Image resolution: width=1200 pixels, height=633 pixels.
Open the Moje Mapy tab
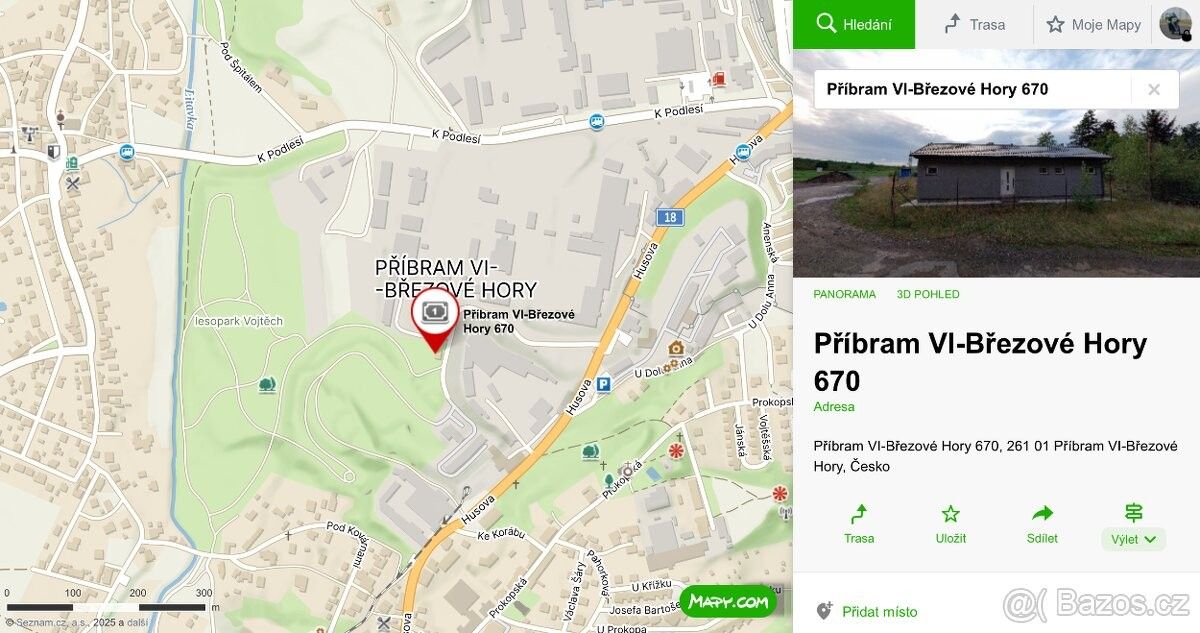[1093, 24]
